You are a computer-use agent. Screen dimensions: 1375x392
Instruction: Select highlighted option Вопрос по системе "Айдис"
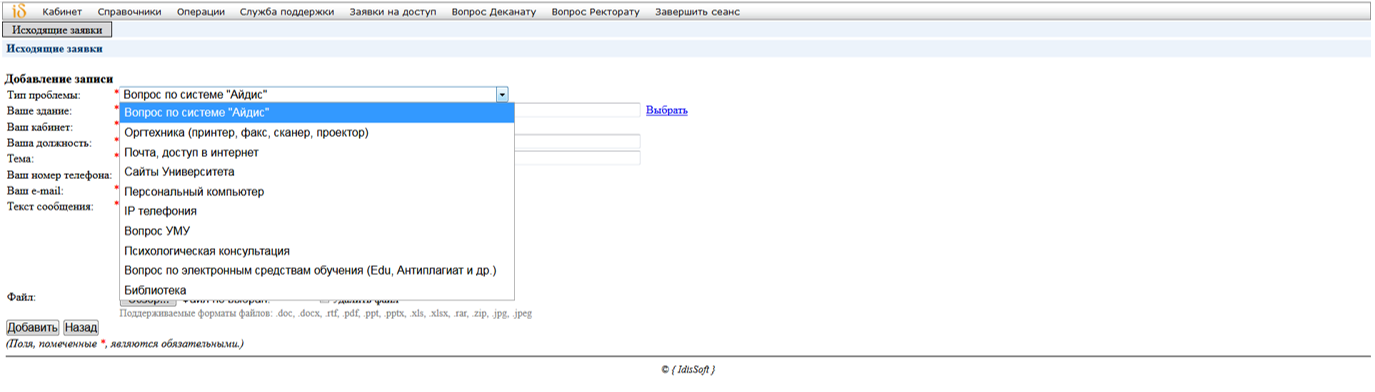point(316,113)
